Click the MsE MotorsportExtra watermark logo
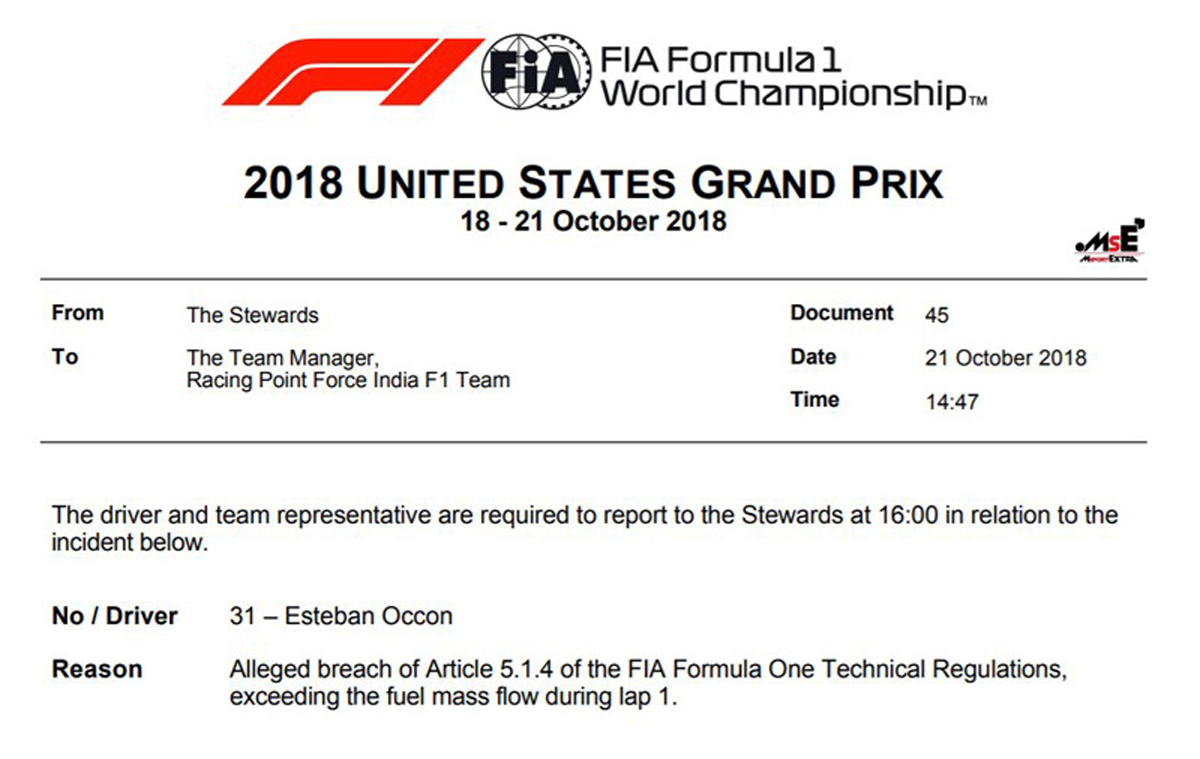 pos(1109,242)
